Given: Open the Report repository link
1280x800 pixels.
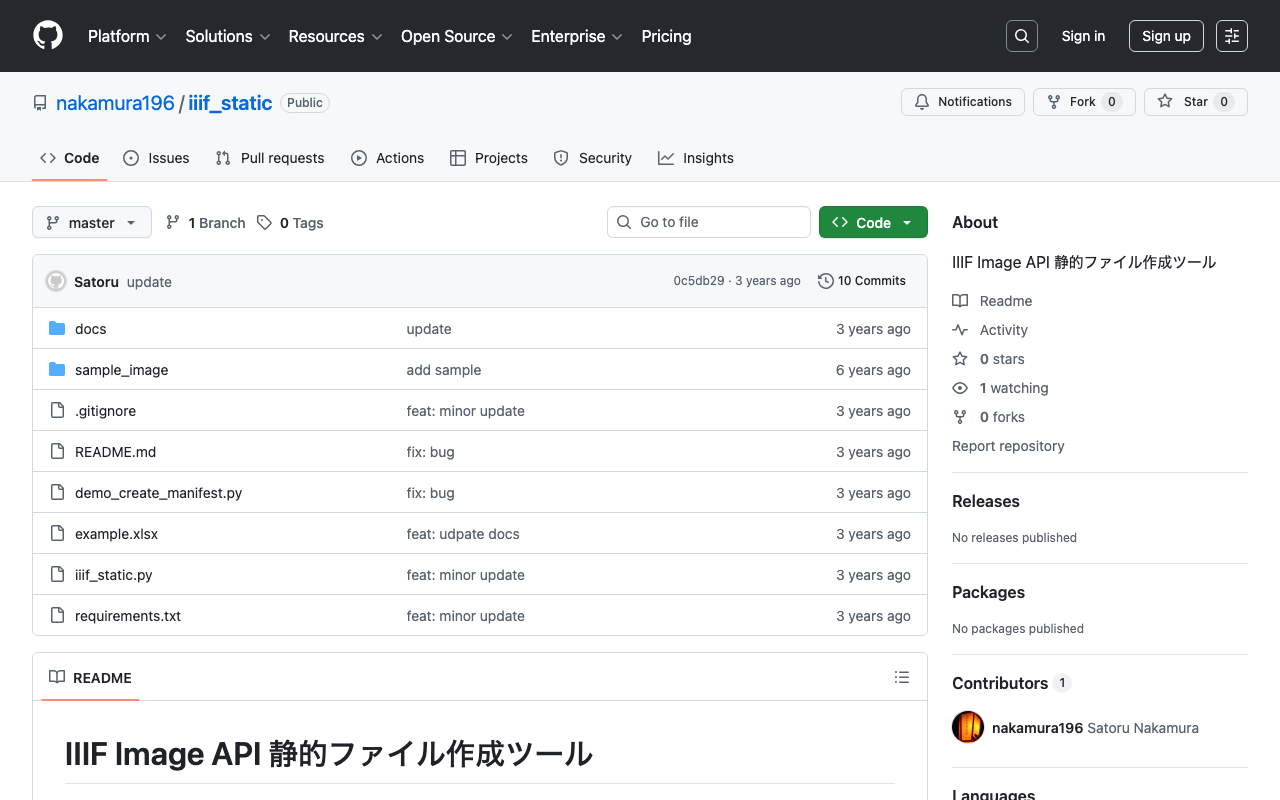Looking at the screenshot, I should point(1008,446).
